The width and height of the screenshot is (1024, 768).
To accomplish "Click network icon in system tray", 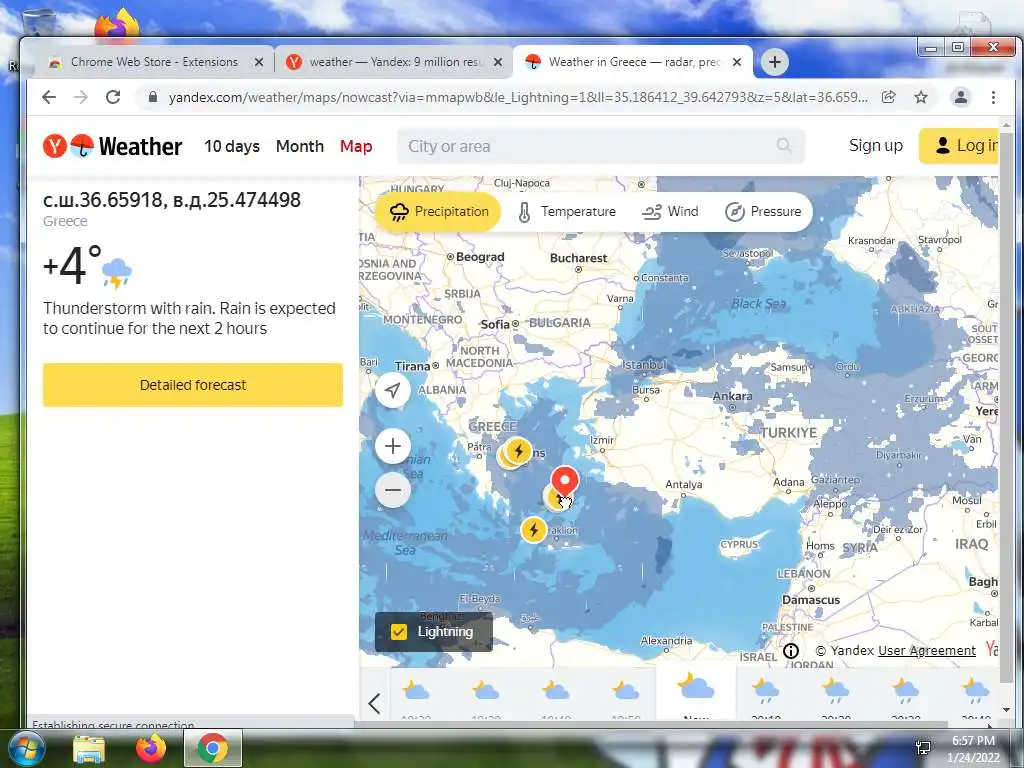I will 923,748.
